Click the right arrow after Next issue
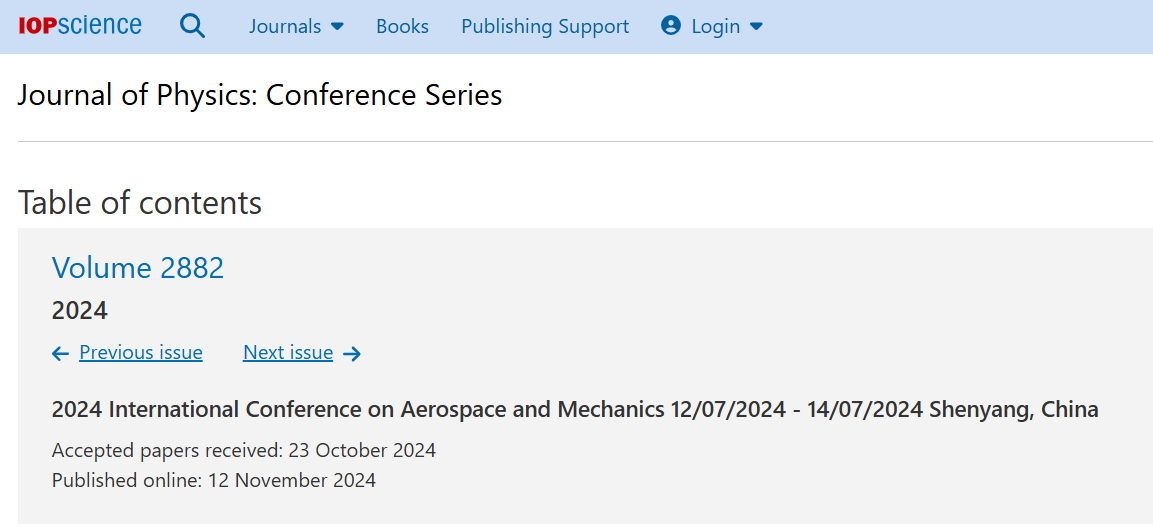This screenshot has height=532, width=1153. click(x=352, y=354)
